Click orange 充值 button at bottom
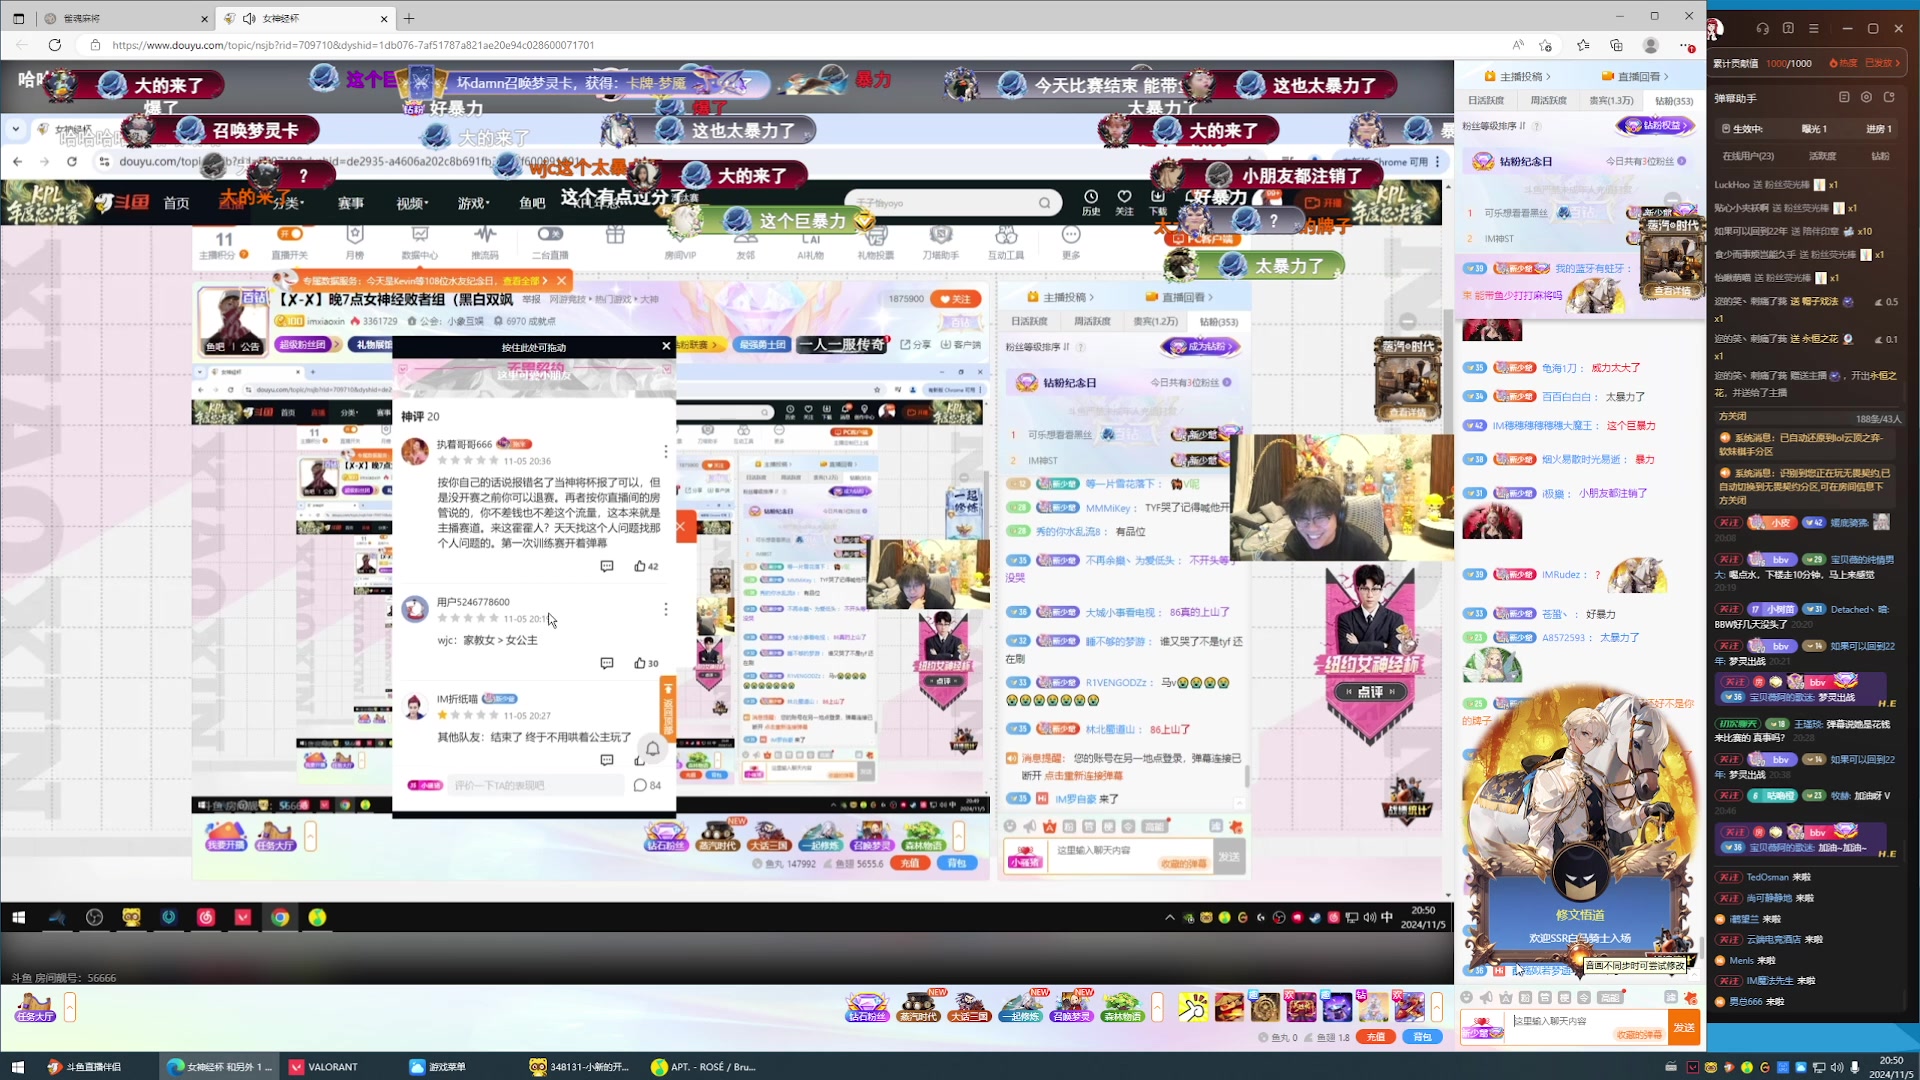Viewport: 1920px width, 1080px height. [1376, 1037]
